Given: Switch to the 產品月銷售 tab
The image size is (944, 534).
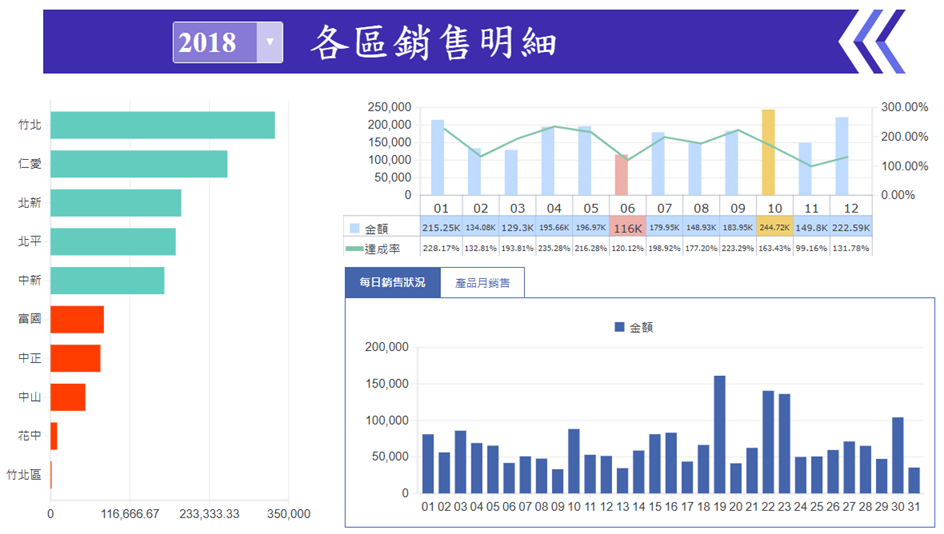Looking at the screenshot, I should click(482, 283).
